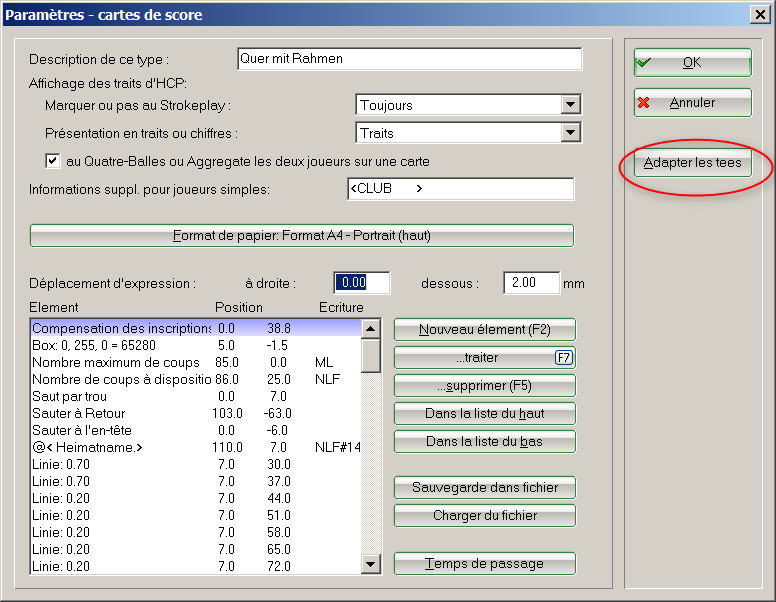Select Linie: 0.70 row with position 37.0
This screenshot has width=776, height=602.
click(196, 481)
